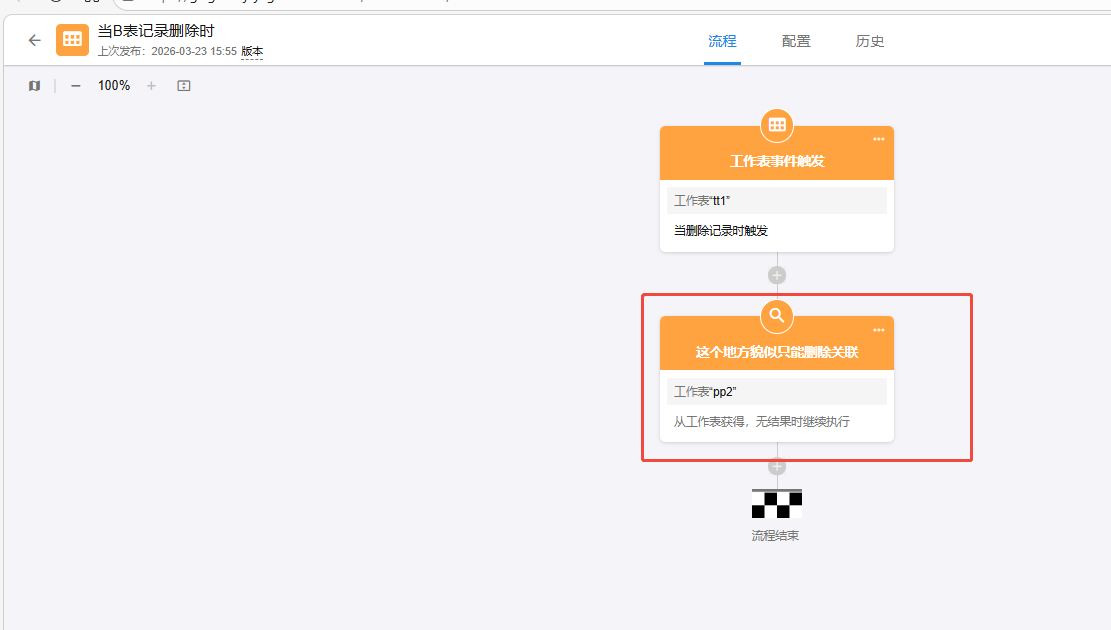The image size is (1111, 630).
Task: Fit the canvas with the fit-screen icon
Action: (184, 86)
